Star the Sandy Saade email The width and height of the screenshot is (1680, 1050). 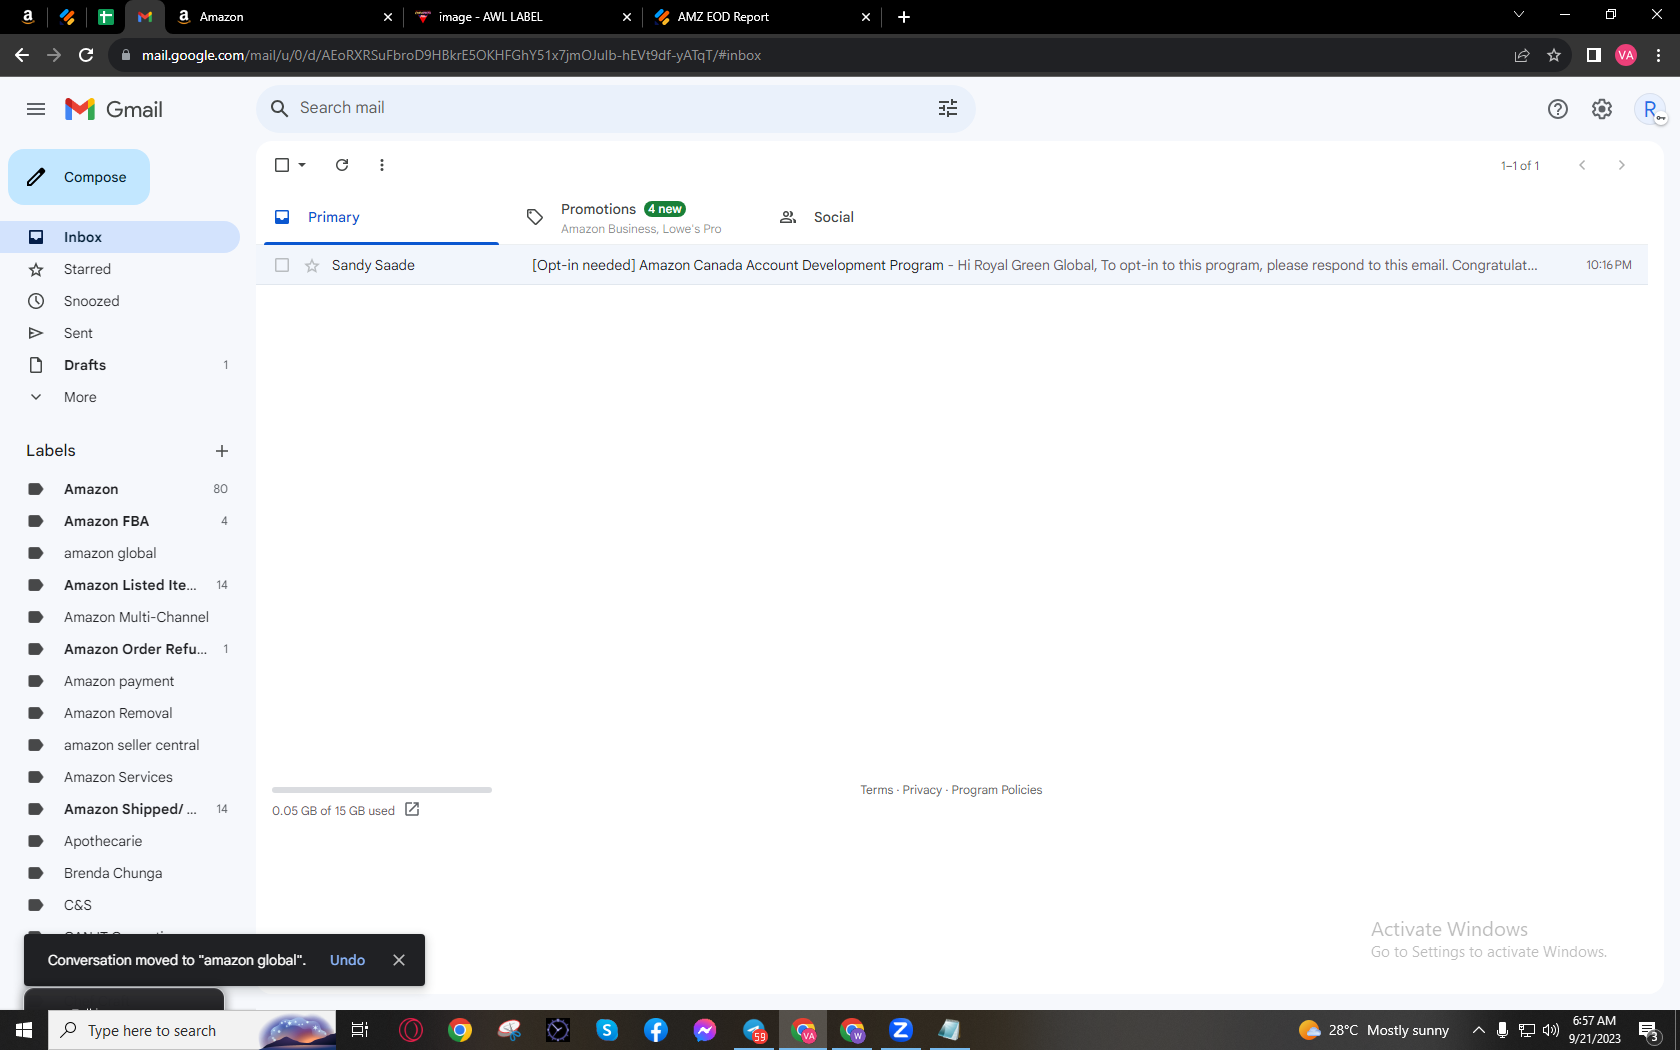[x=312, y=265]
